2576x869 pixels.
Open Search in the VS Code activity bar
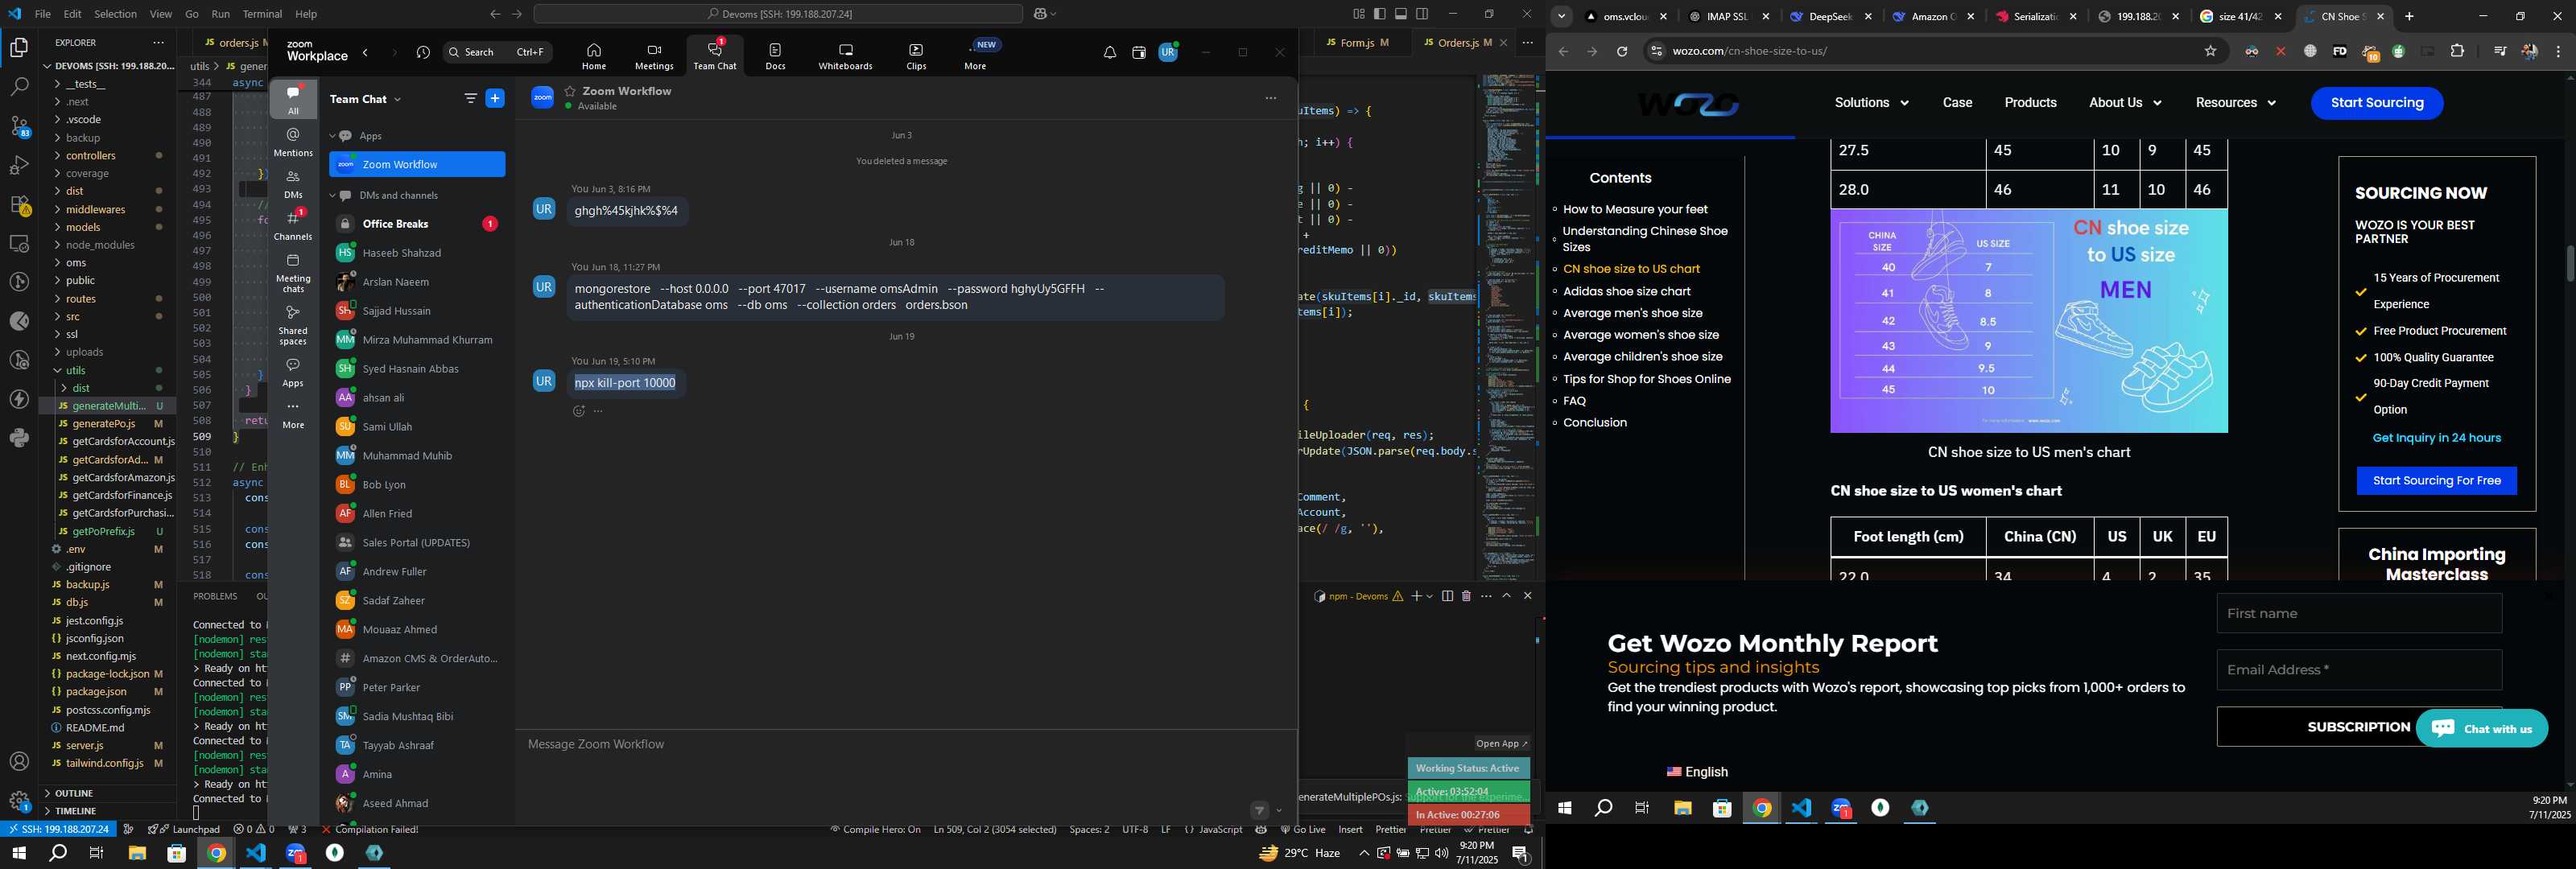(x=19, y=87)
